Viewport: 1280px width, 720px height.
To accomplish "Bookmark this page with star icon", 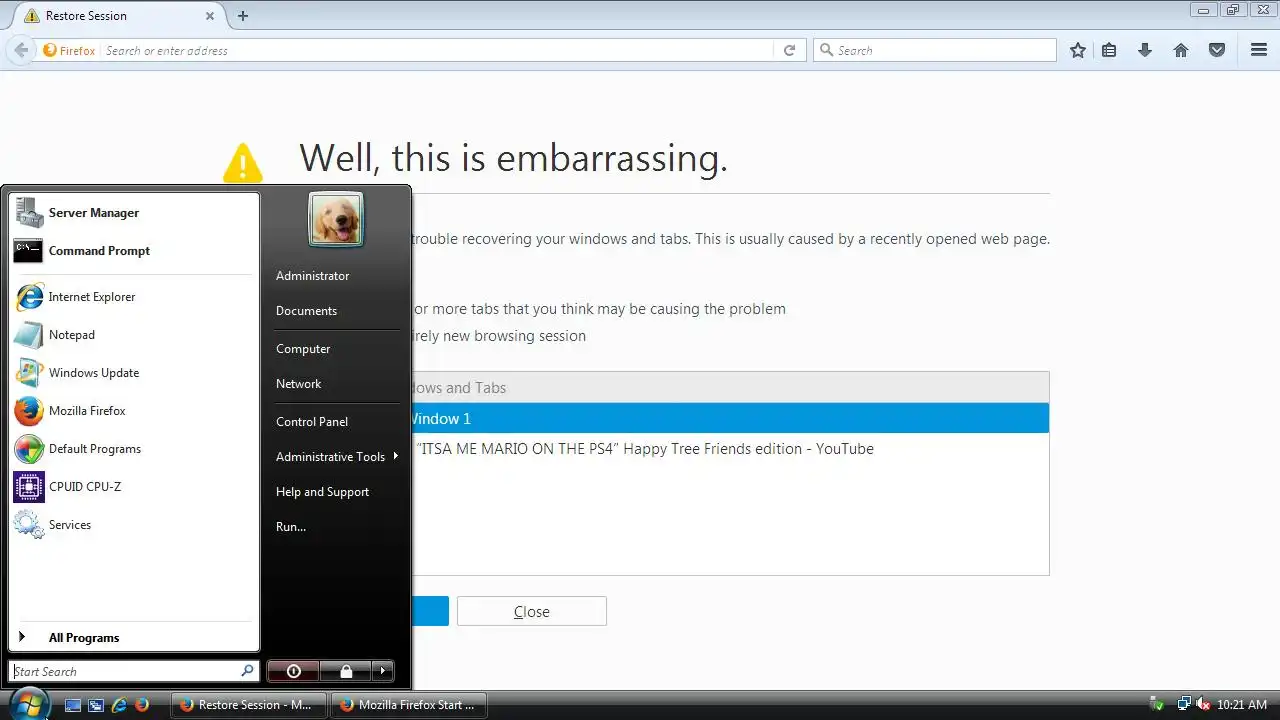I will (1078, 50).
